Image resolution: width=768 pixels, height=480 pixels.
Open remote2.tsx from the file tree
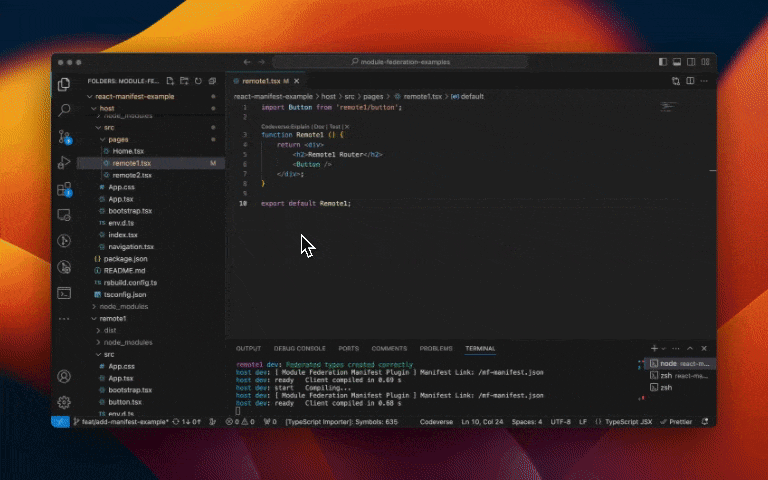pos(132,175)
